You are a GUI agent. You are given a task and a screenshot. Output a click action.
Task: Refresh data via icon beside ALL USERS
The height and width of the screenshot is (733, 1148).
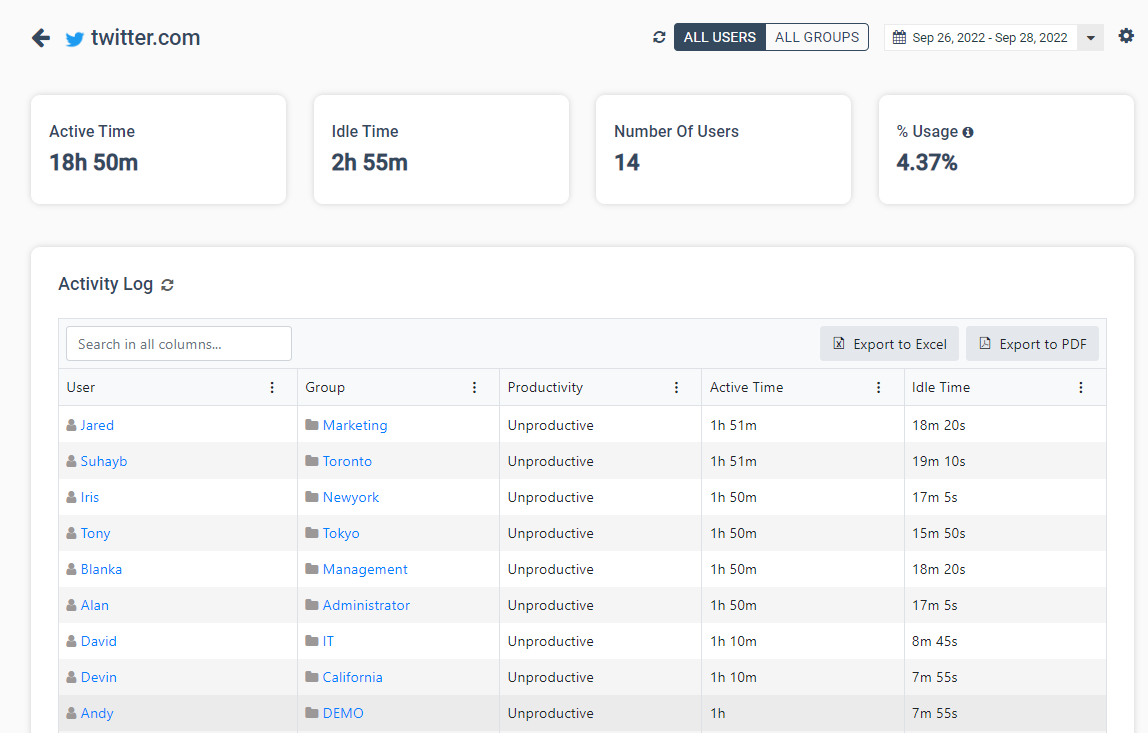point(659,37)
